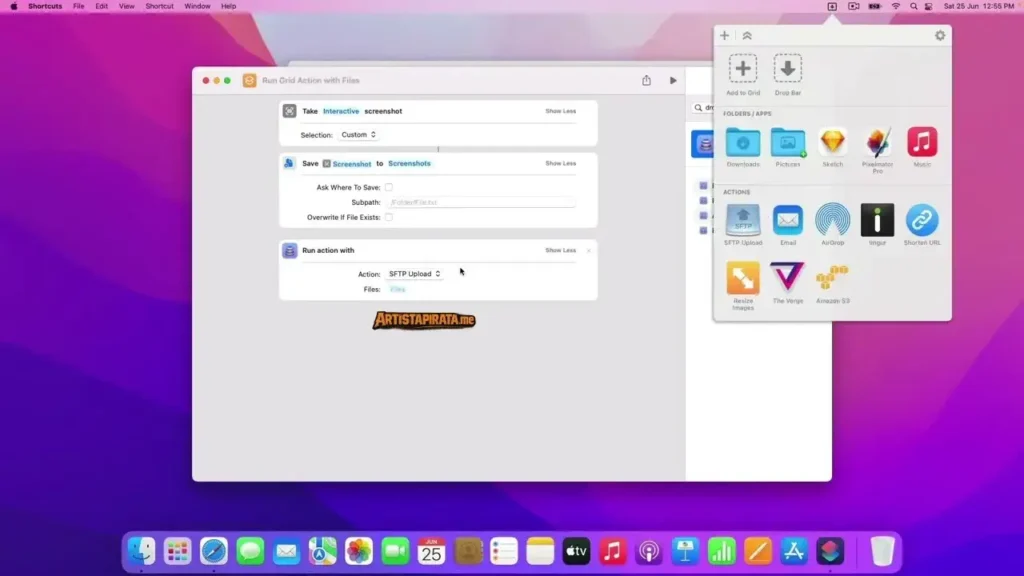Click the Email action icon
This screenshot has height=576, width=1024.
coord(787,222)
